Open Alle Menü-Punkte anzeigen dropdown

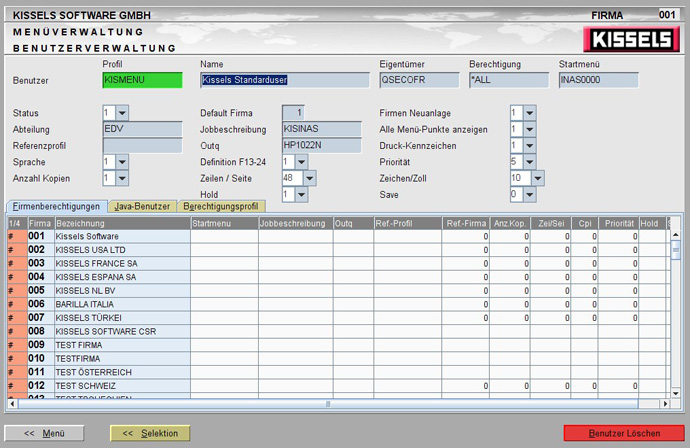(530, 129)
